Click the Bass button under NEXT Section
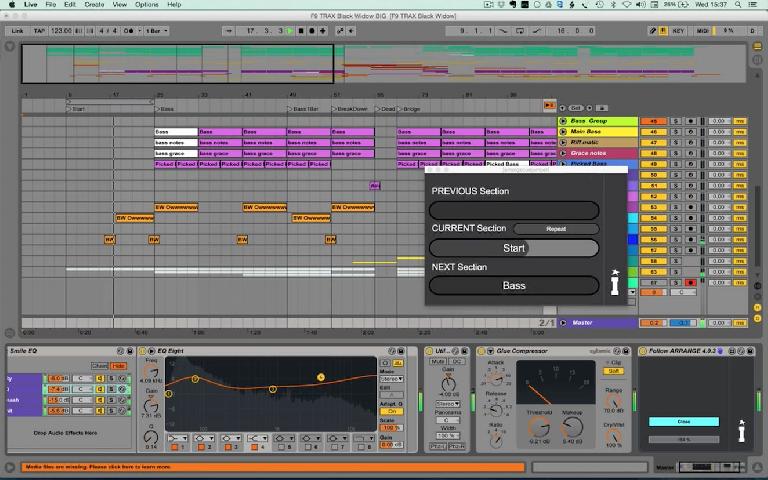768x480 pixels. tap(514, 286)
